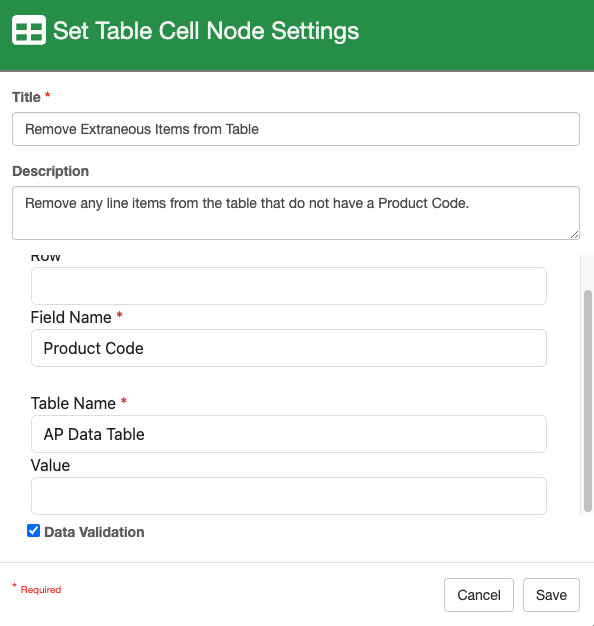Save the node settings

[x=551, y=595]
